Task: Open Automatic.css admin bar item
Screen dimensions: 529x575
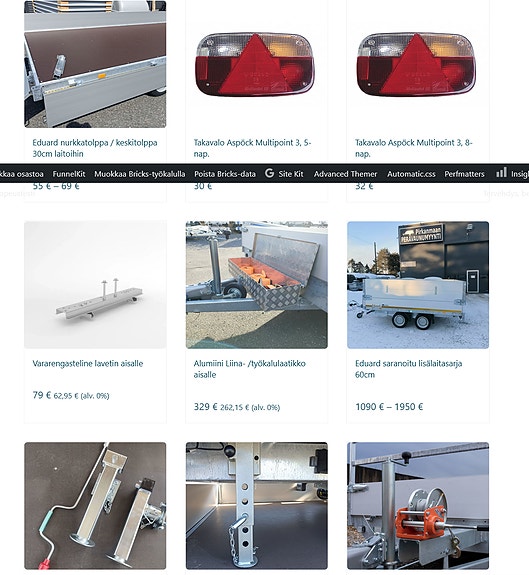Action: click(411, 174)
